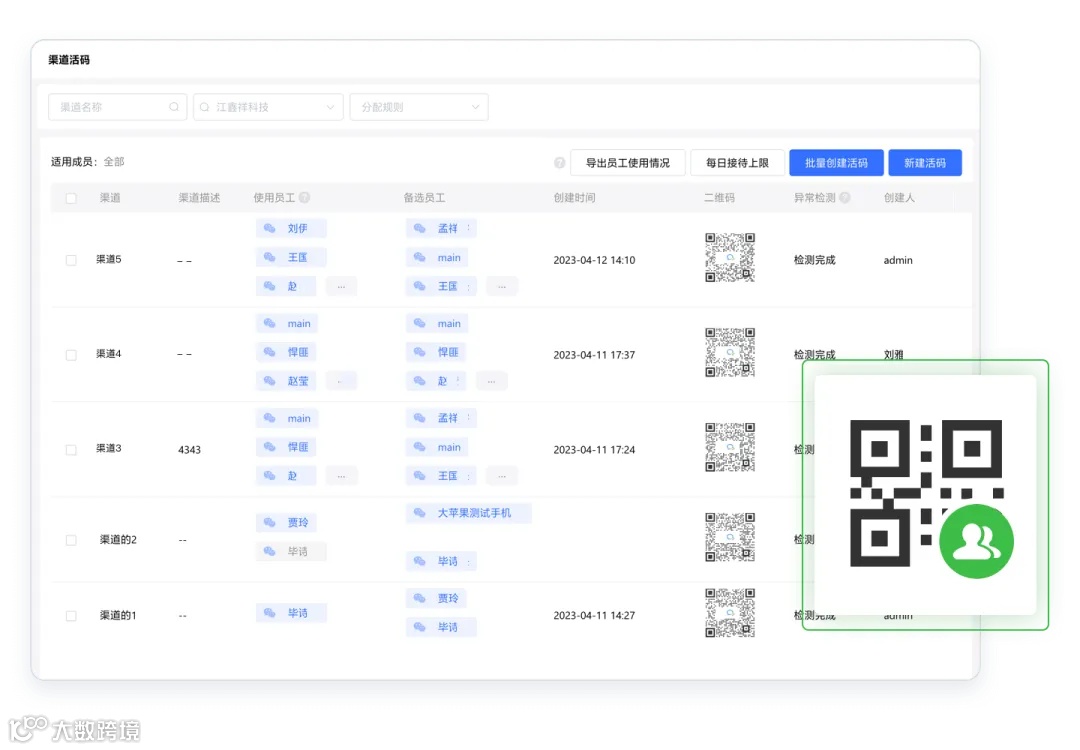Image resolution: width=1080 pixels, height=750 pixels.
Task: Click the 二维码 column header
Action: (720, 198)
